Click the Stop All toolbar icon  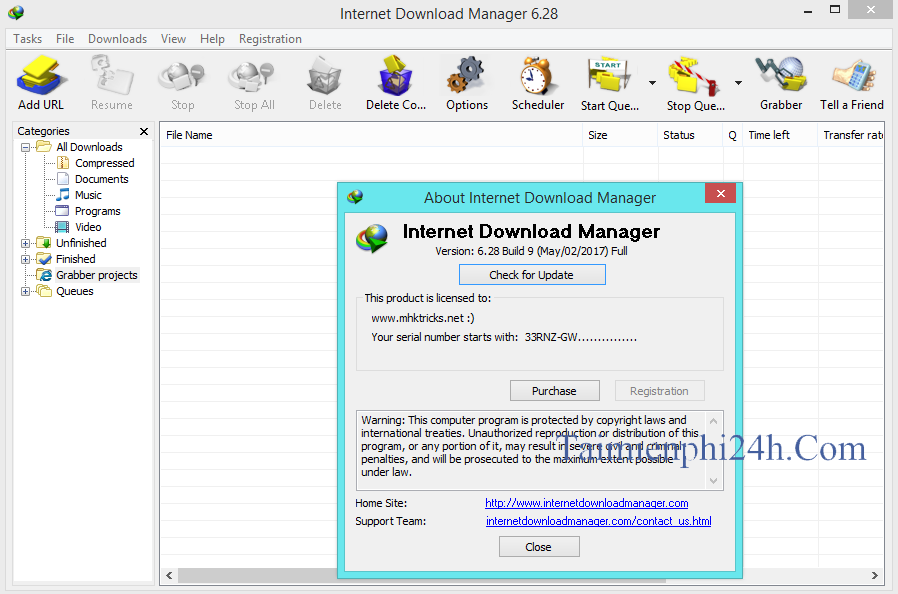[x=253, y=76]
